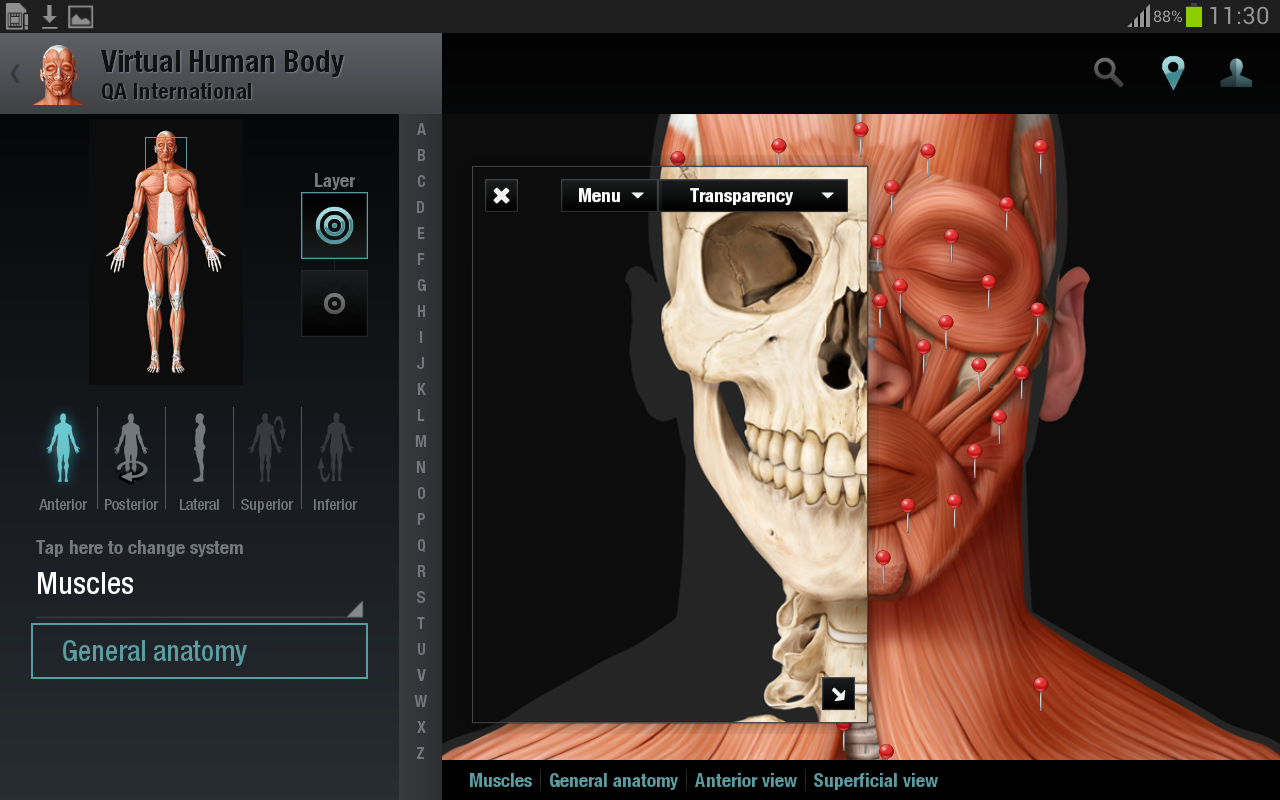1280x800 pixels.
Task: Toggle the map pin markers icon
Action: (x=1173, y=73)
